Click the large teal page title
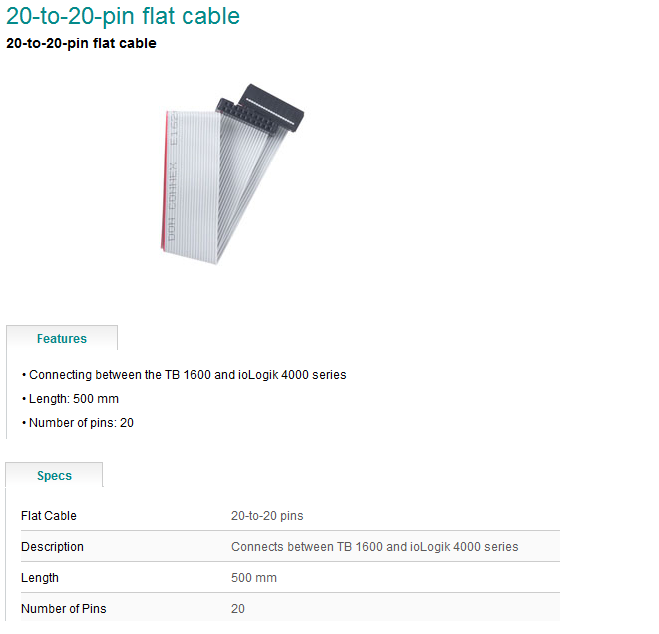Screen dimensions: 659x634 pyautogui.click(x=123, y=16)
